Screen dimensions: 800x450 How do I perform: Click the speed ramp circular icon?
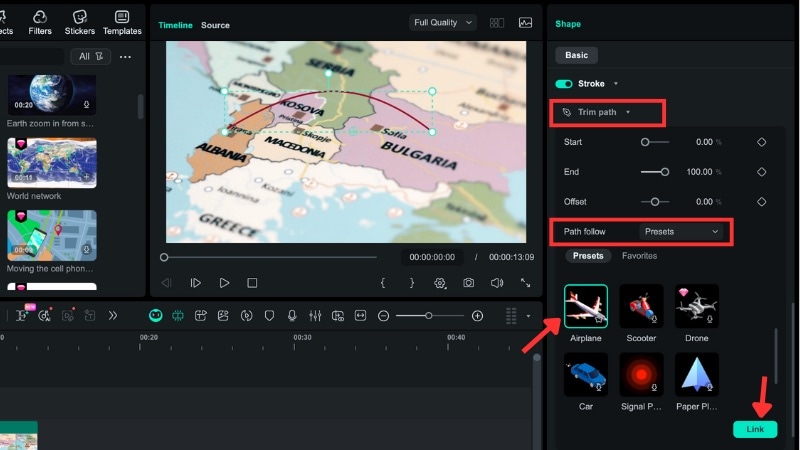pos(246,316)
